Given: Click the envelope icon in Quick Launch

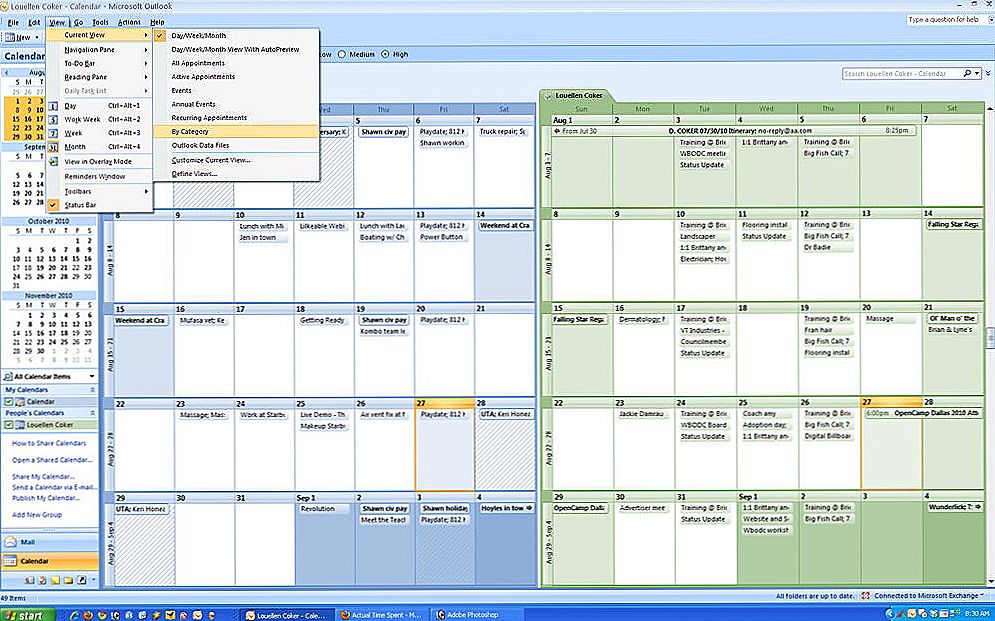Looking at the screenshot, I should pyautogui.click(x=170, y=615).
